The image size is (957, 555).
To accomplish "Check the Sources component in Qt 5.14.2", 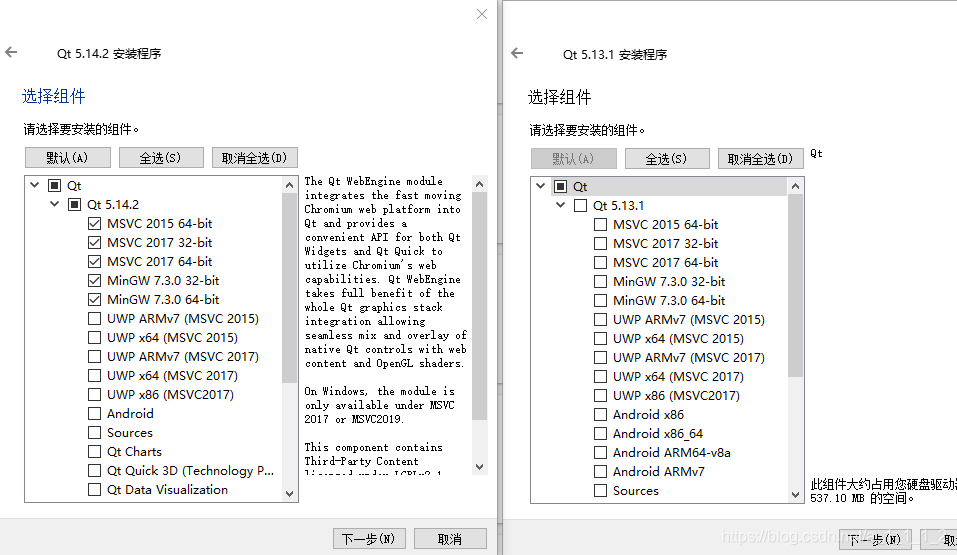I will [x=94, y=432].
